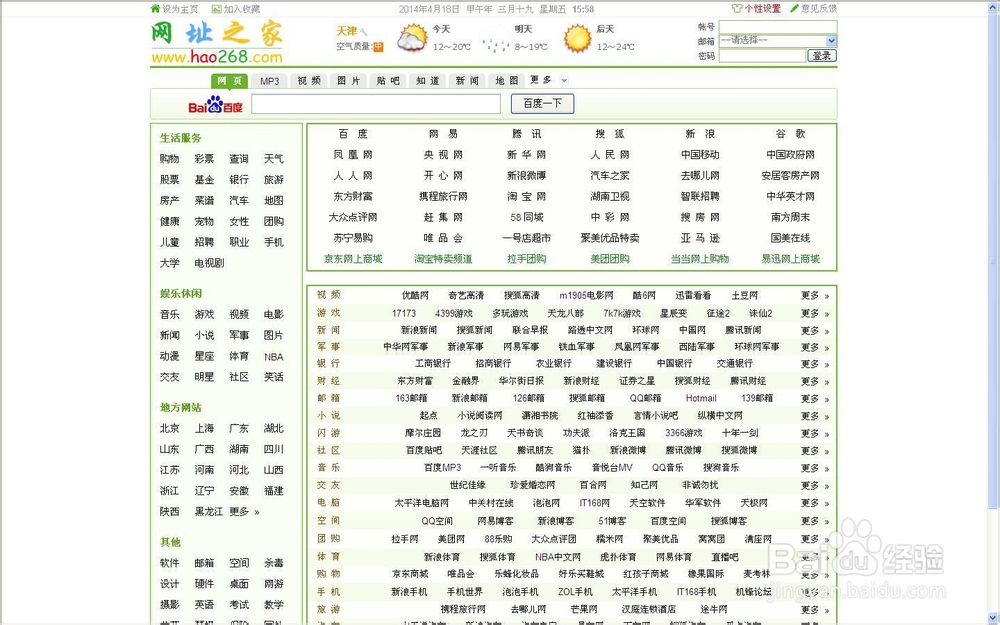Click 购物 under 生活服务
This screenshot has height=625, width=1000.
coord(170,159)
